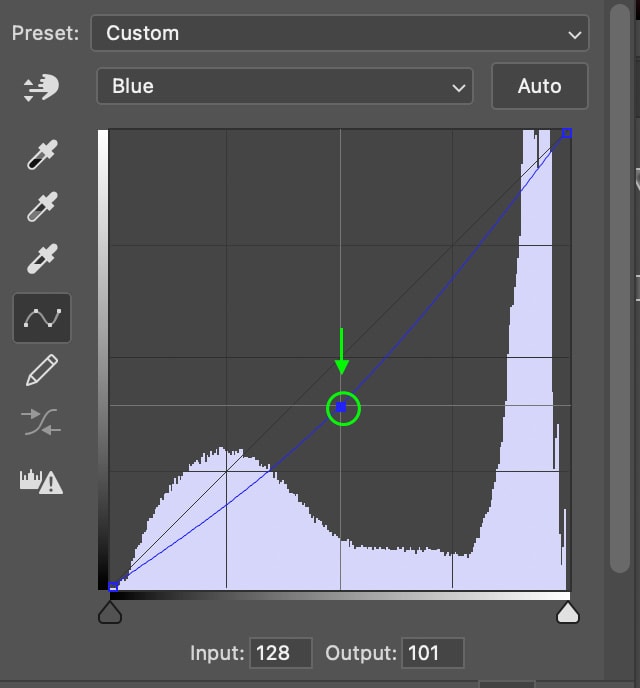Open the Preset dropdown showing Custom

[x=340, y=33]
